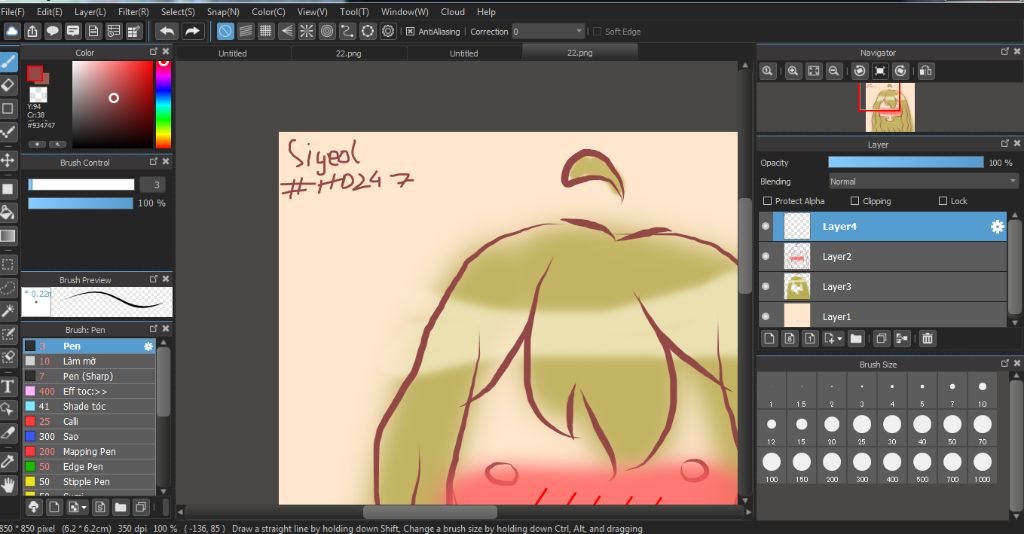
Task: Adjust the brush opacity slider
Action: click(x=80, y=203)
